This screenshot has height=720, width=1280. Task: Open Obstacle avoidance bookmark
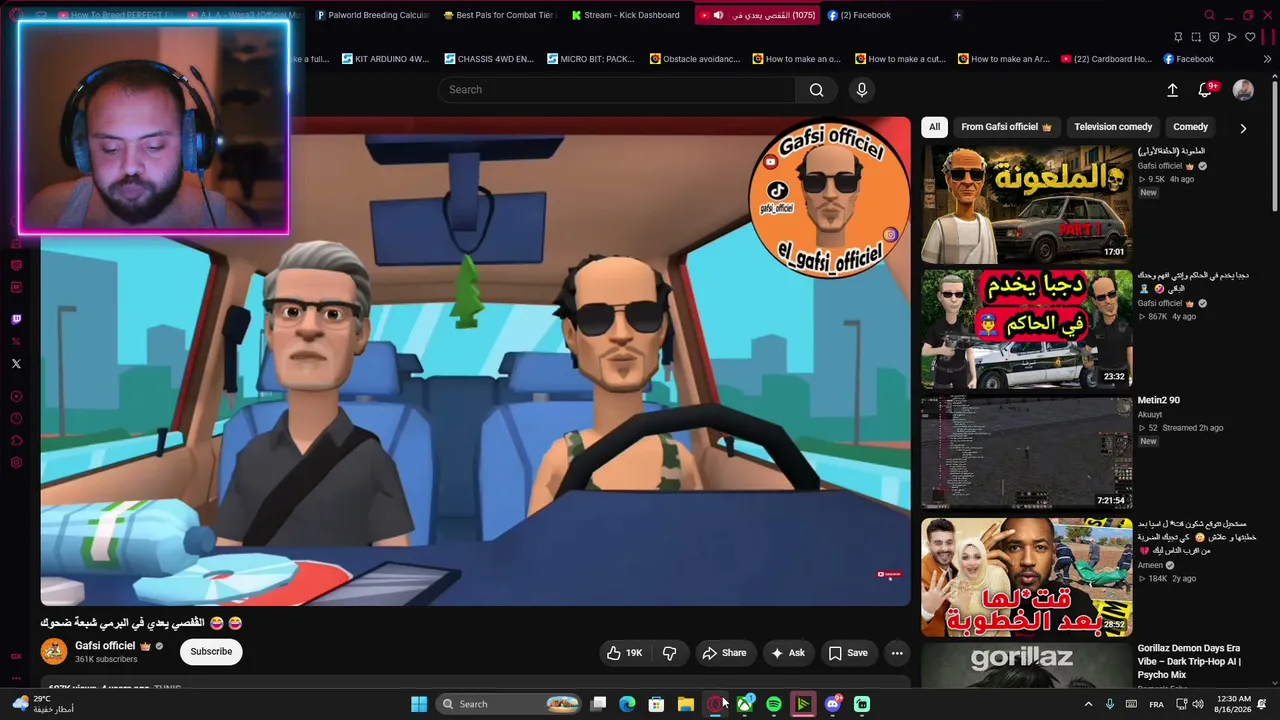695,59
